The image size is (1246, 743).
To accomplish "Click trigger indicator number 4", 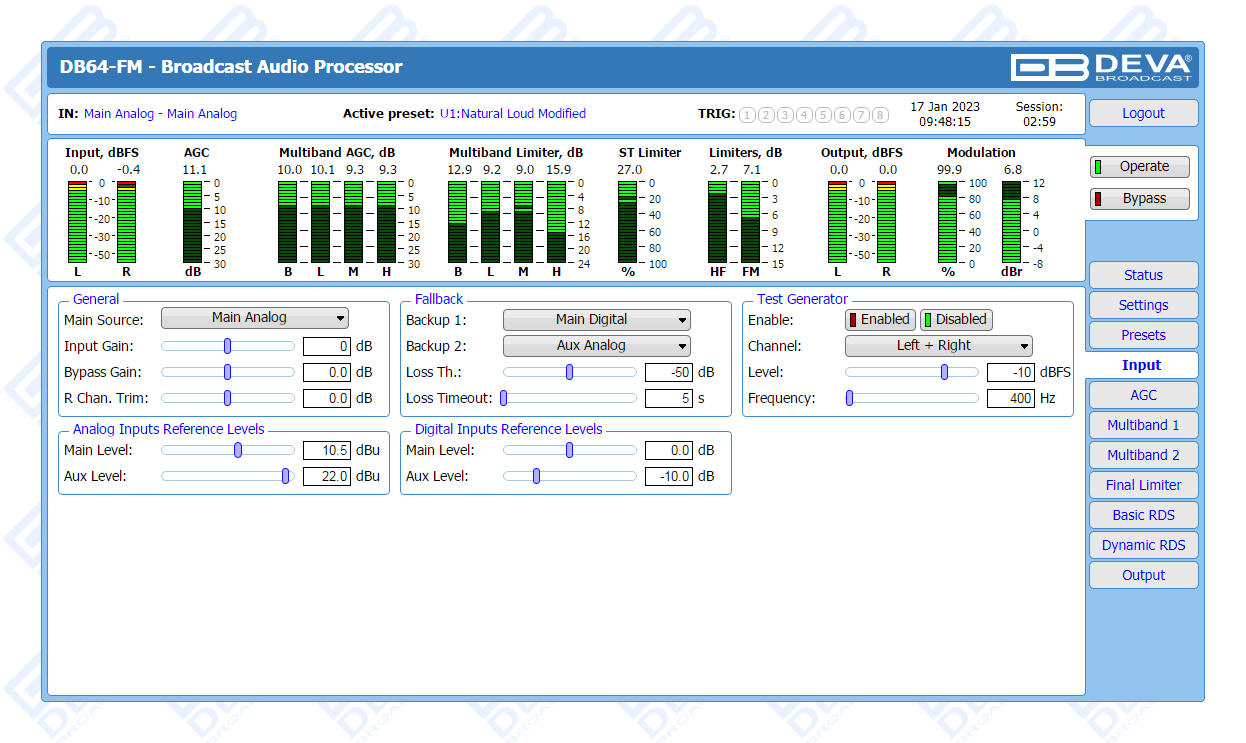I will pyautogui.click(x=804, y=115).
